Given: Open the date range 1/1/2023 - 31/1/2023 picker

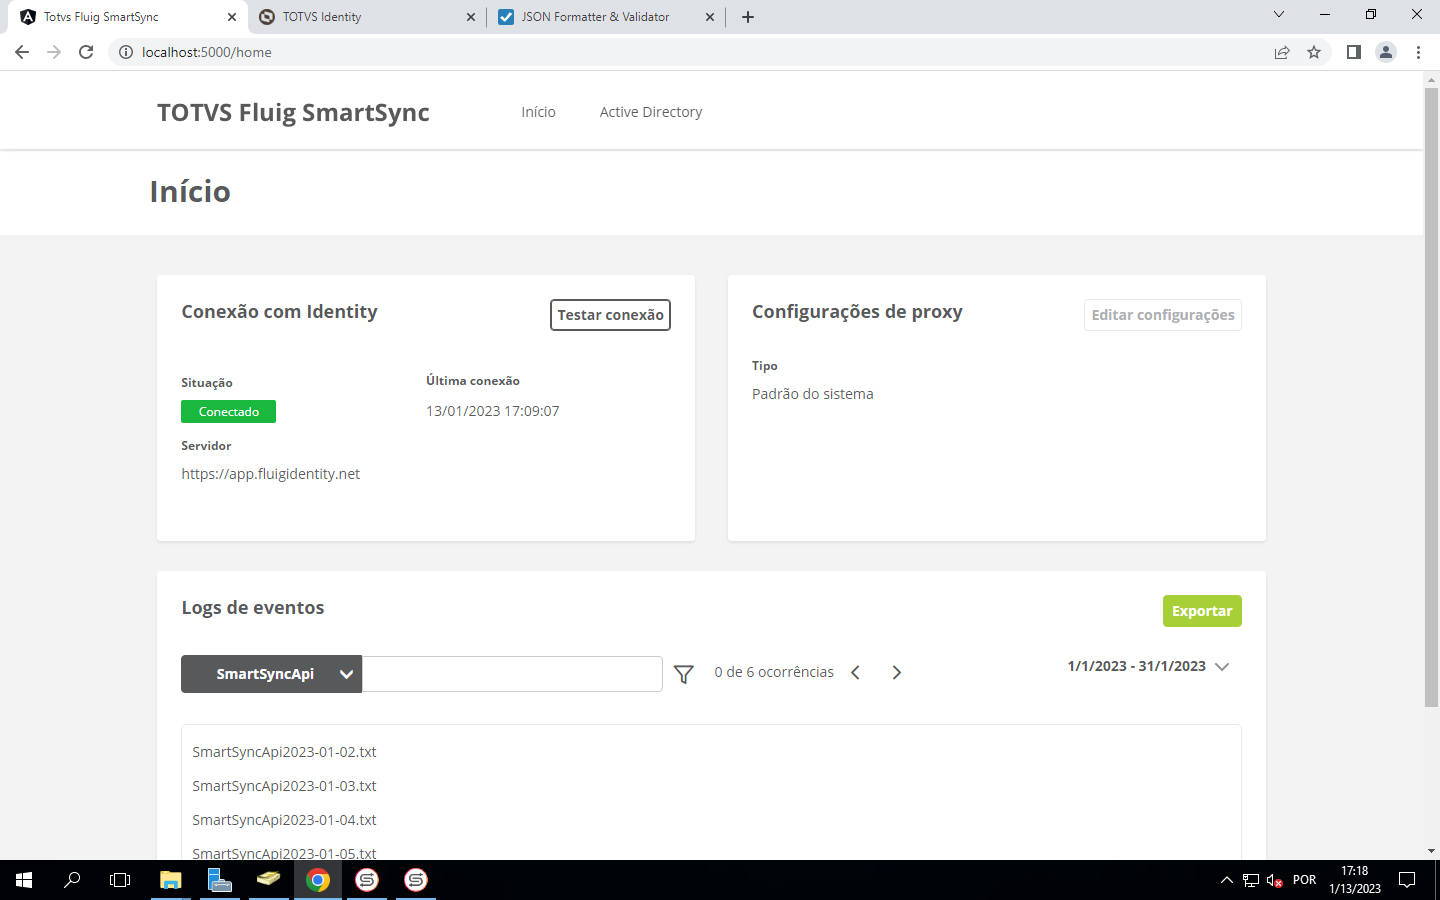Looking at the screenshot, I should point(1148,666).
